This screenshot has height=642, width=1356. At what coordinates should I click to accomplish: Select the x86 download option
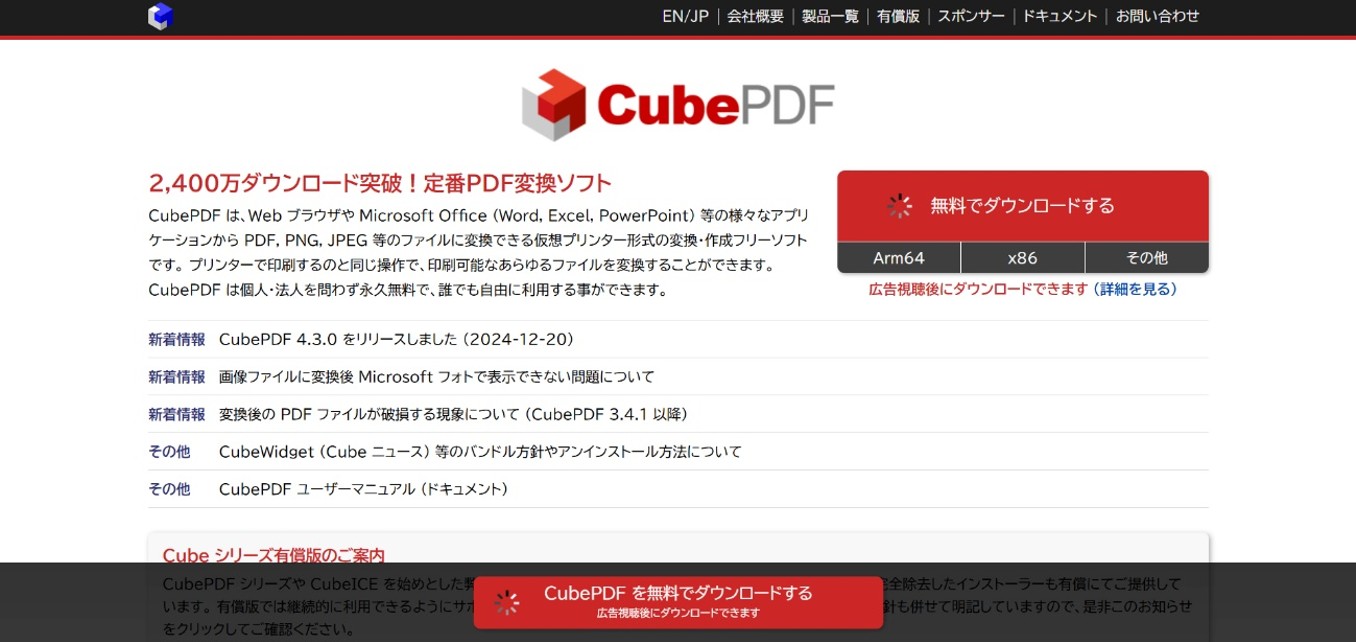(1022, 257)
